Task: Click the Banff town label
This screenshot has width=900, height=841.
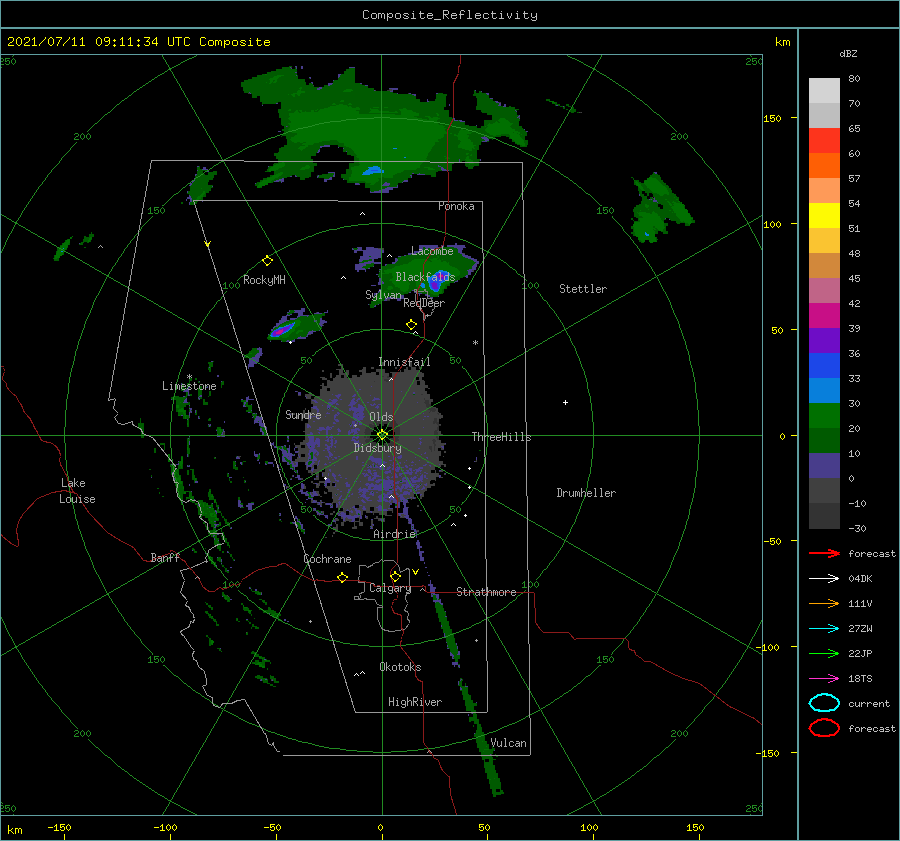Action: point(165,557)
